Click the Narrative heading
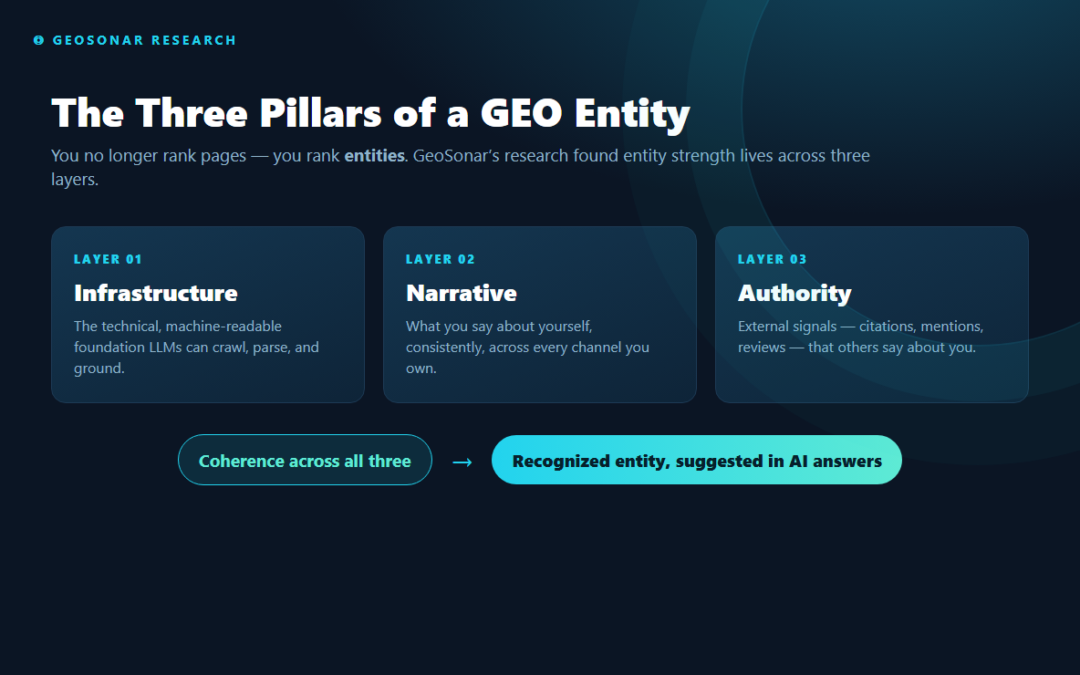This screenshot has height=675, width=1080. tap(461, 293)
